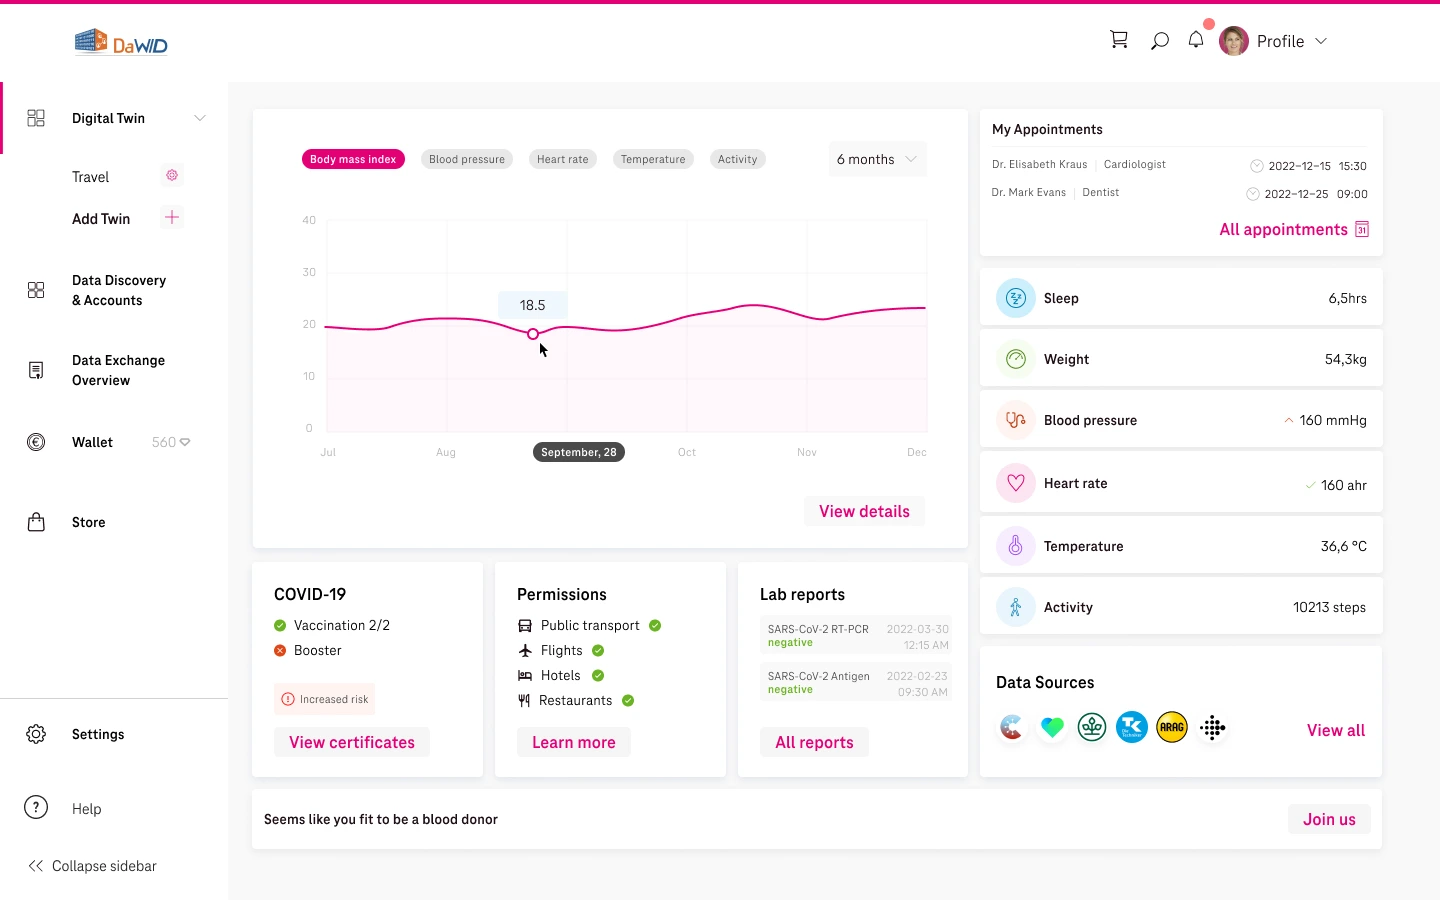Go to Store in sidebar
Screen dimensions: 1440x900
88,522
